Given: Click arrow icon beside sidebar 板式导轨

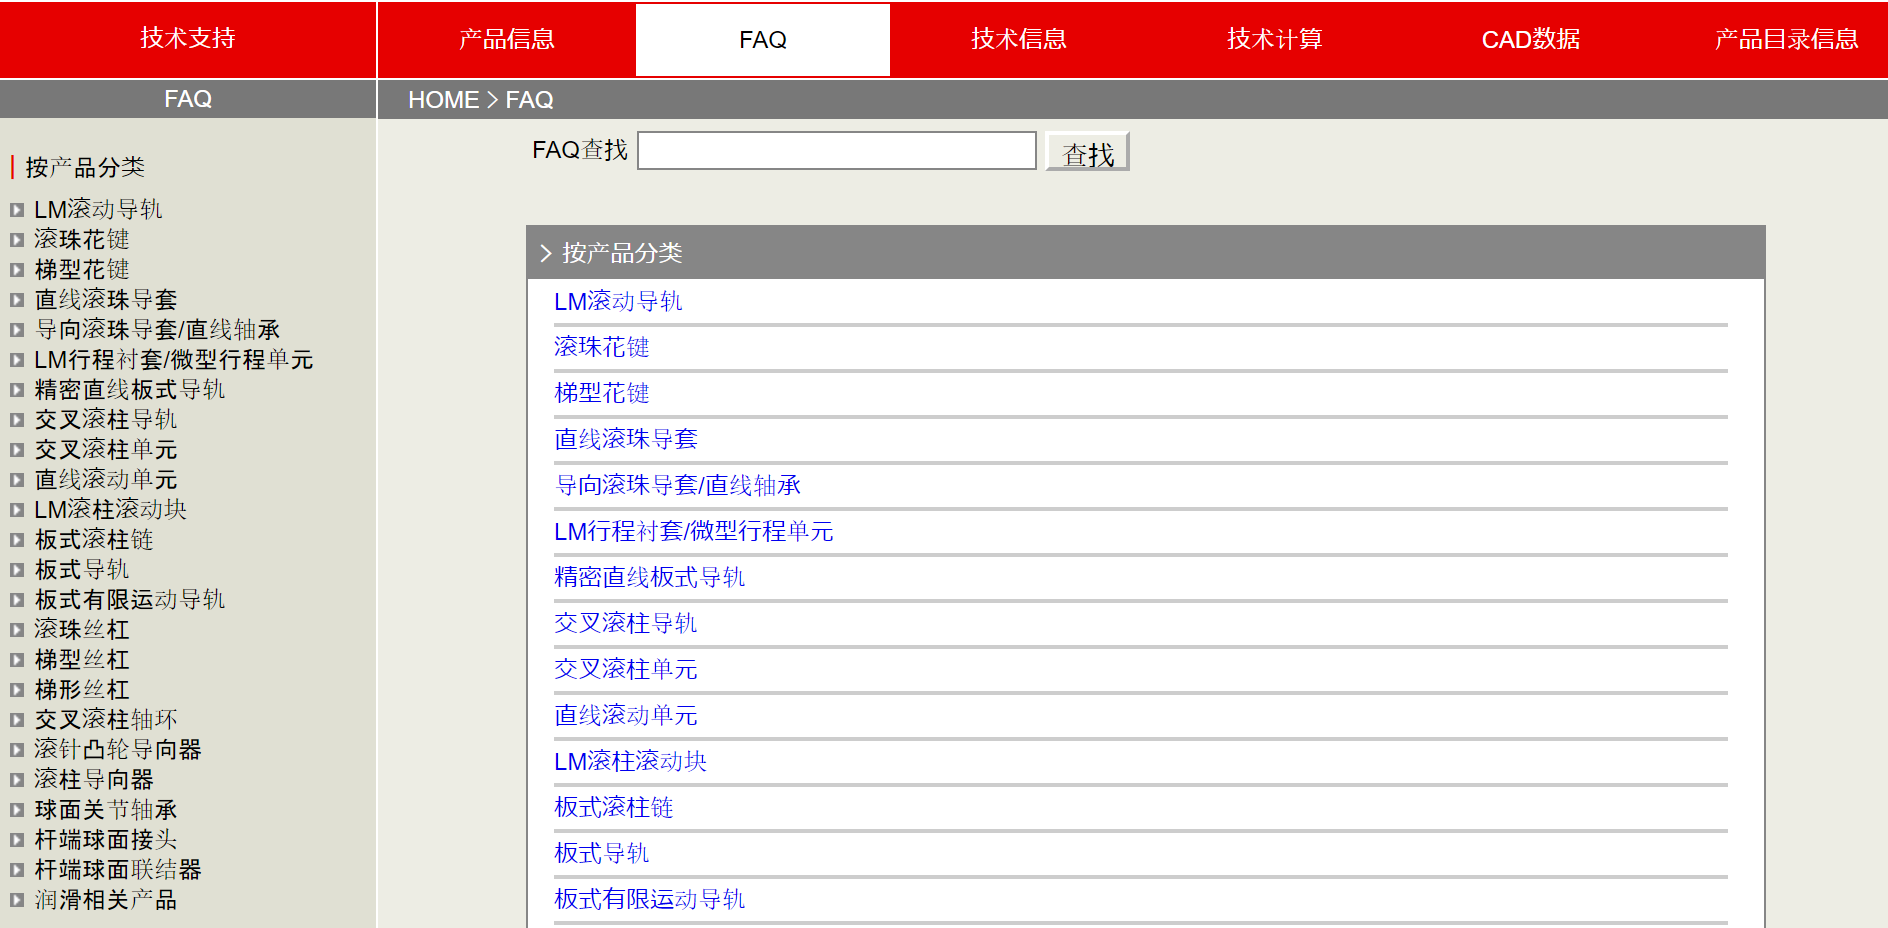Looking at the screenshot, I should [17, 570].
